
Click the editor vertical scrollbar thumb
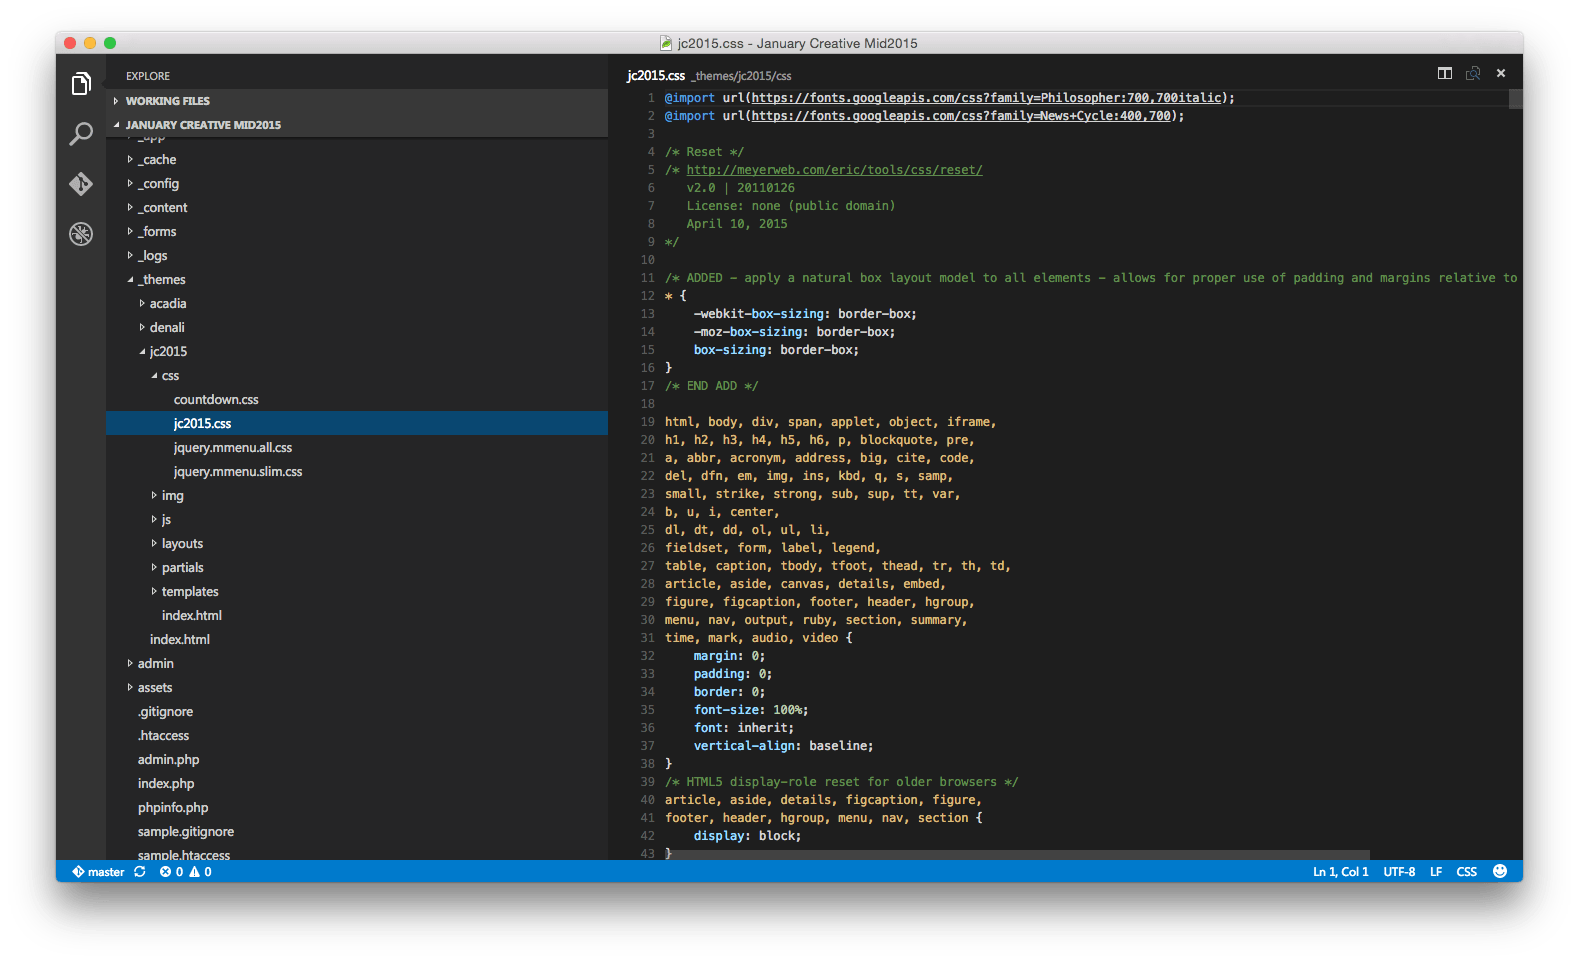pos(1515,99)
